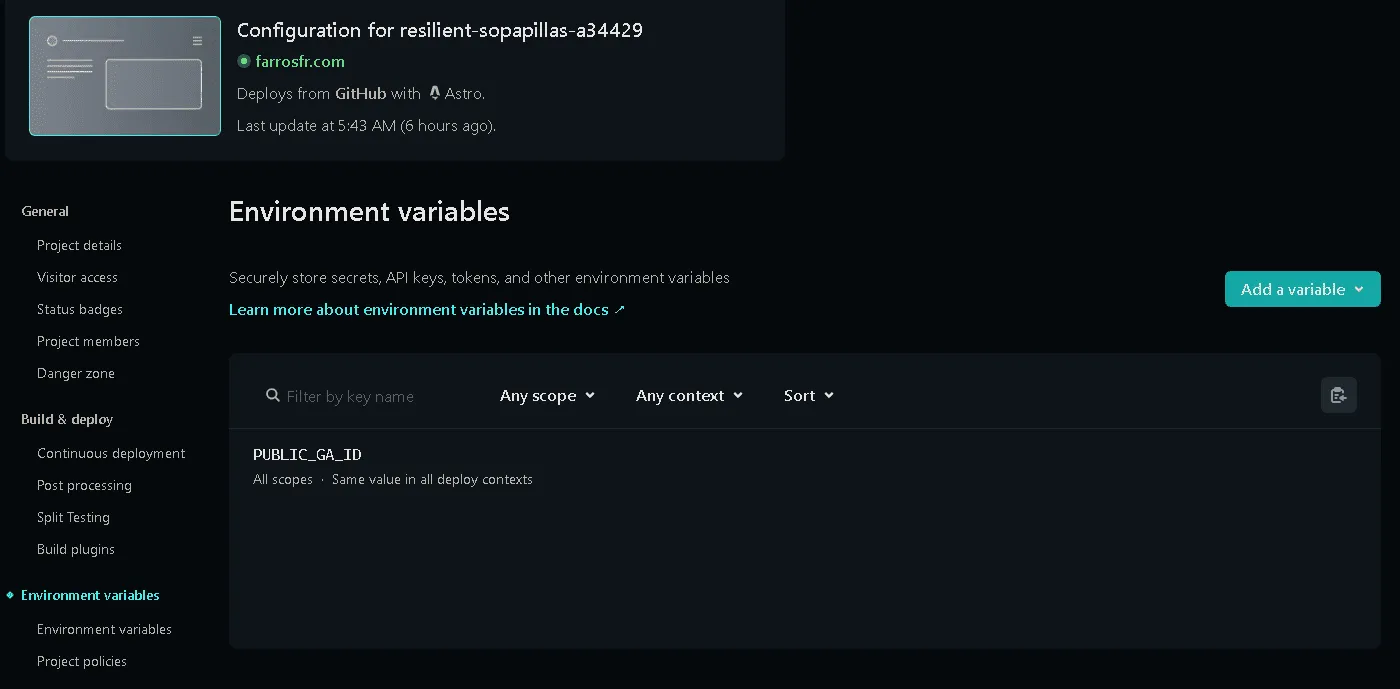Click the Astro logo icon

pos(434,93)
